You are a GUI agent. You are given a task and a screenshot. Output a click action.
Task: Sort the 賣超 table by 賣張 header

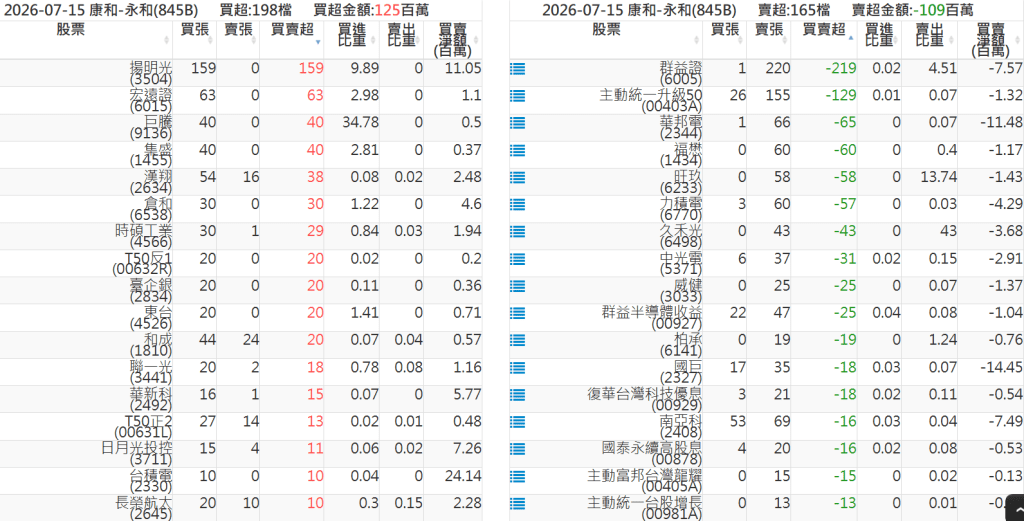tap(769, 40)
